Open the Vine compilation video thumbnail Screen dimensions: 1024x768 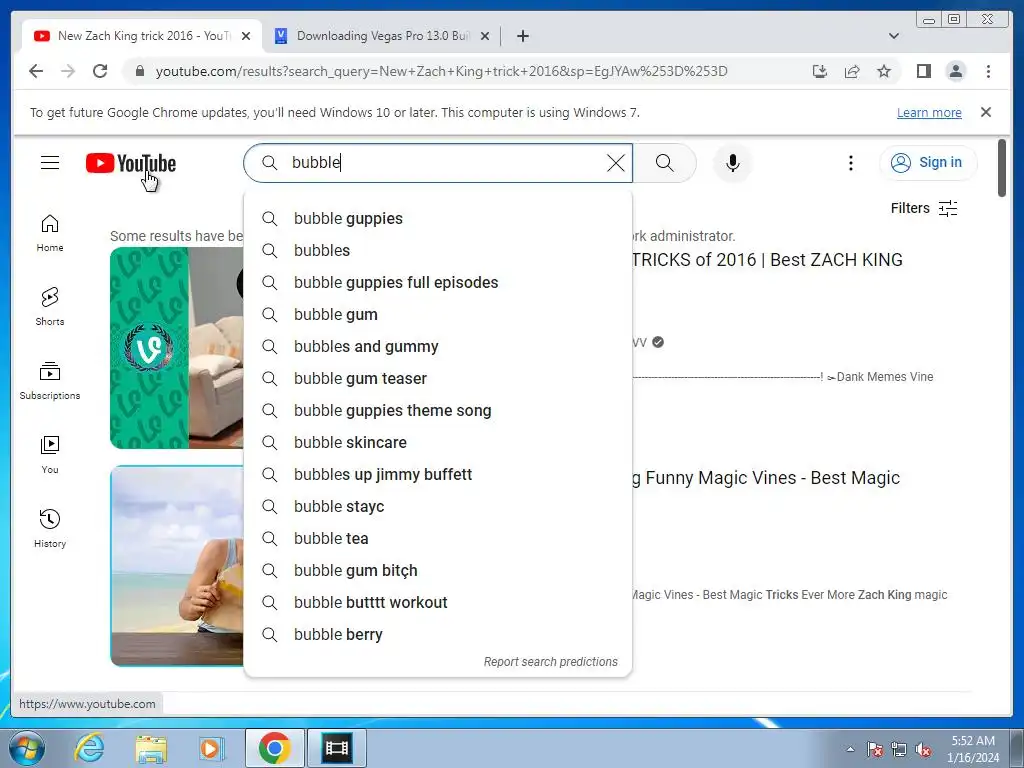click(x=176, y=348)
